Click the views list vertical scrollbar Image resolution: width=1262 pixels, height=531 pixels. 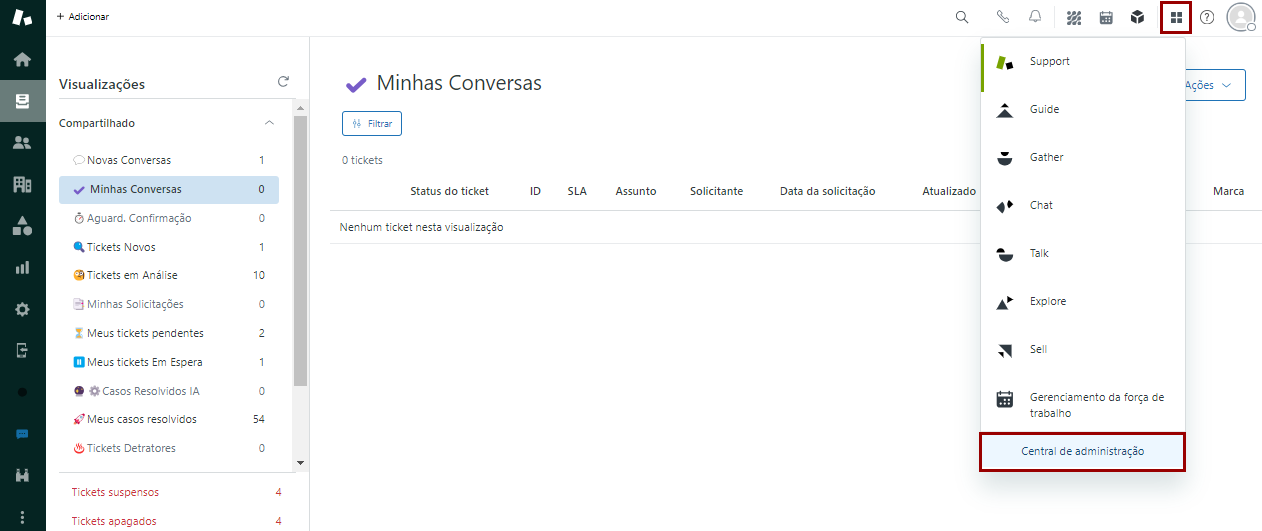coord(300,250)
